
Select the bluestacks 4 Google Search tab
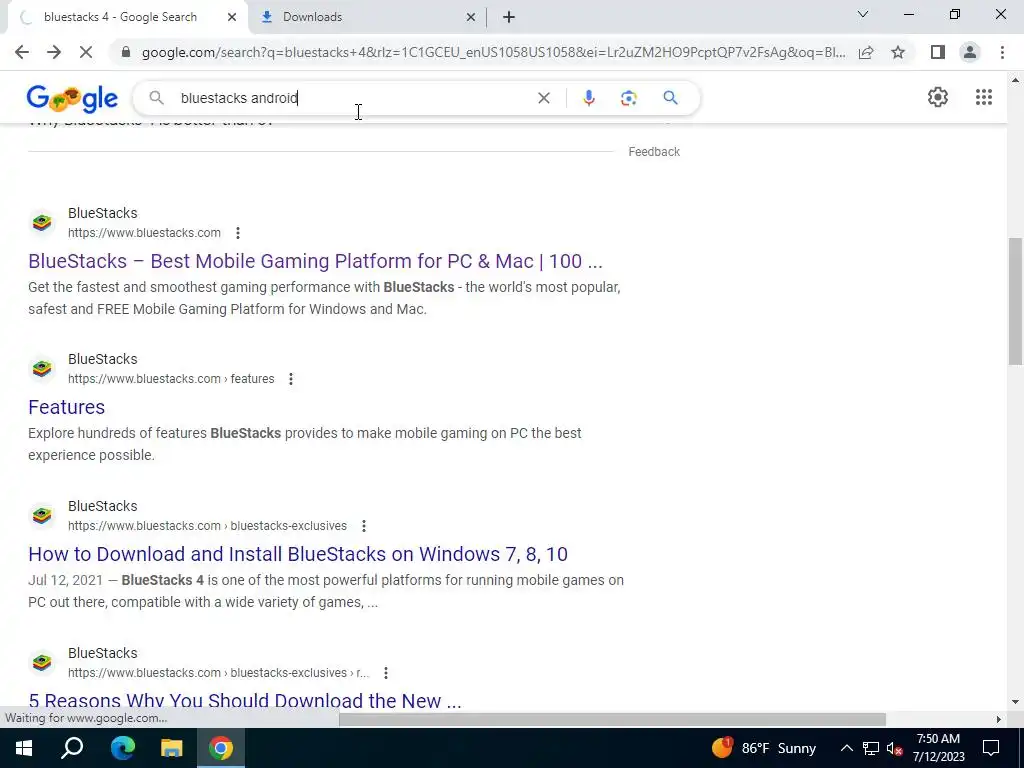pyautogui.click(x=127, y=17)
